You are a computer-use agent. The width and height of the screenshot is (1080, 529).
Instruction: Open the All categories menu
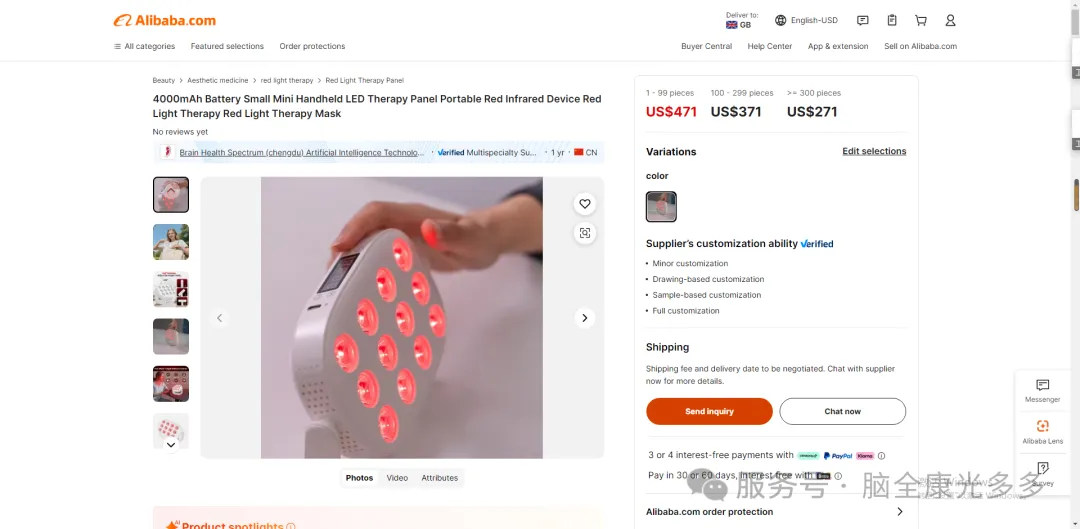click(145, 46)
